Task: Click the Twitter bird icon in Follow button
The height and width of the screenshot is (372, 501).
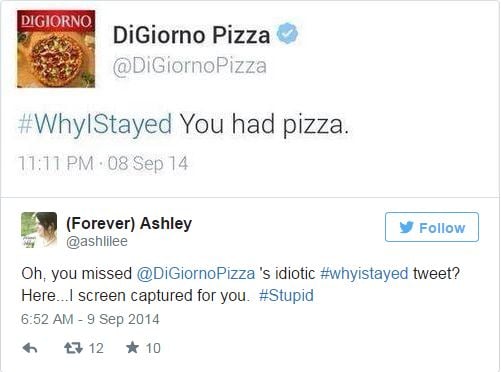Action: 407,227
